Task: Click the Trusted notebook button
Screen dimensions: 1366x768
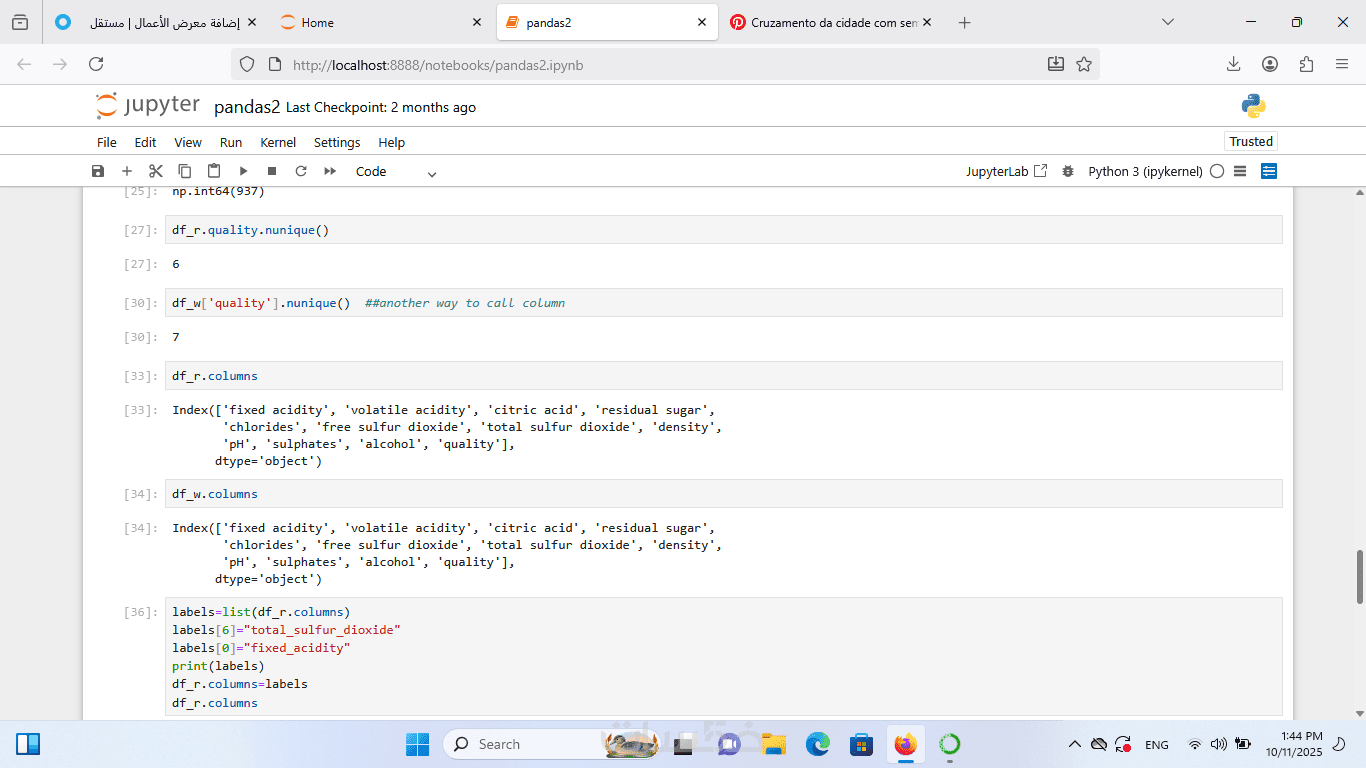Action: [x=1251, y=142]
